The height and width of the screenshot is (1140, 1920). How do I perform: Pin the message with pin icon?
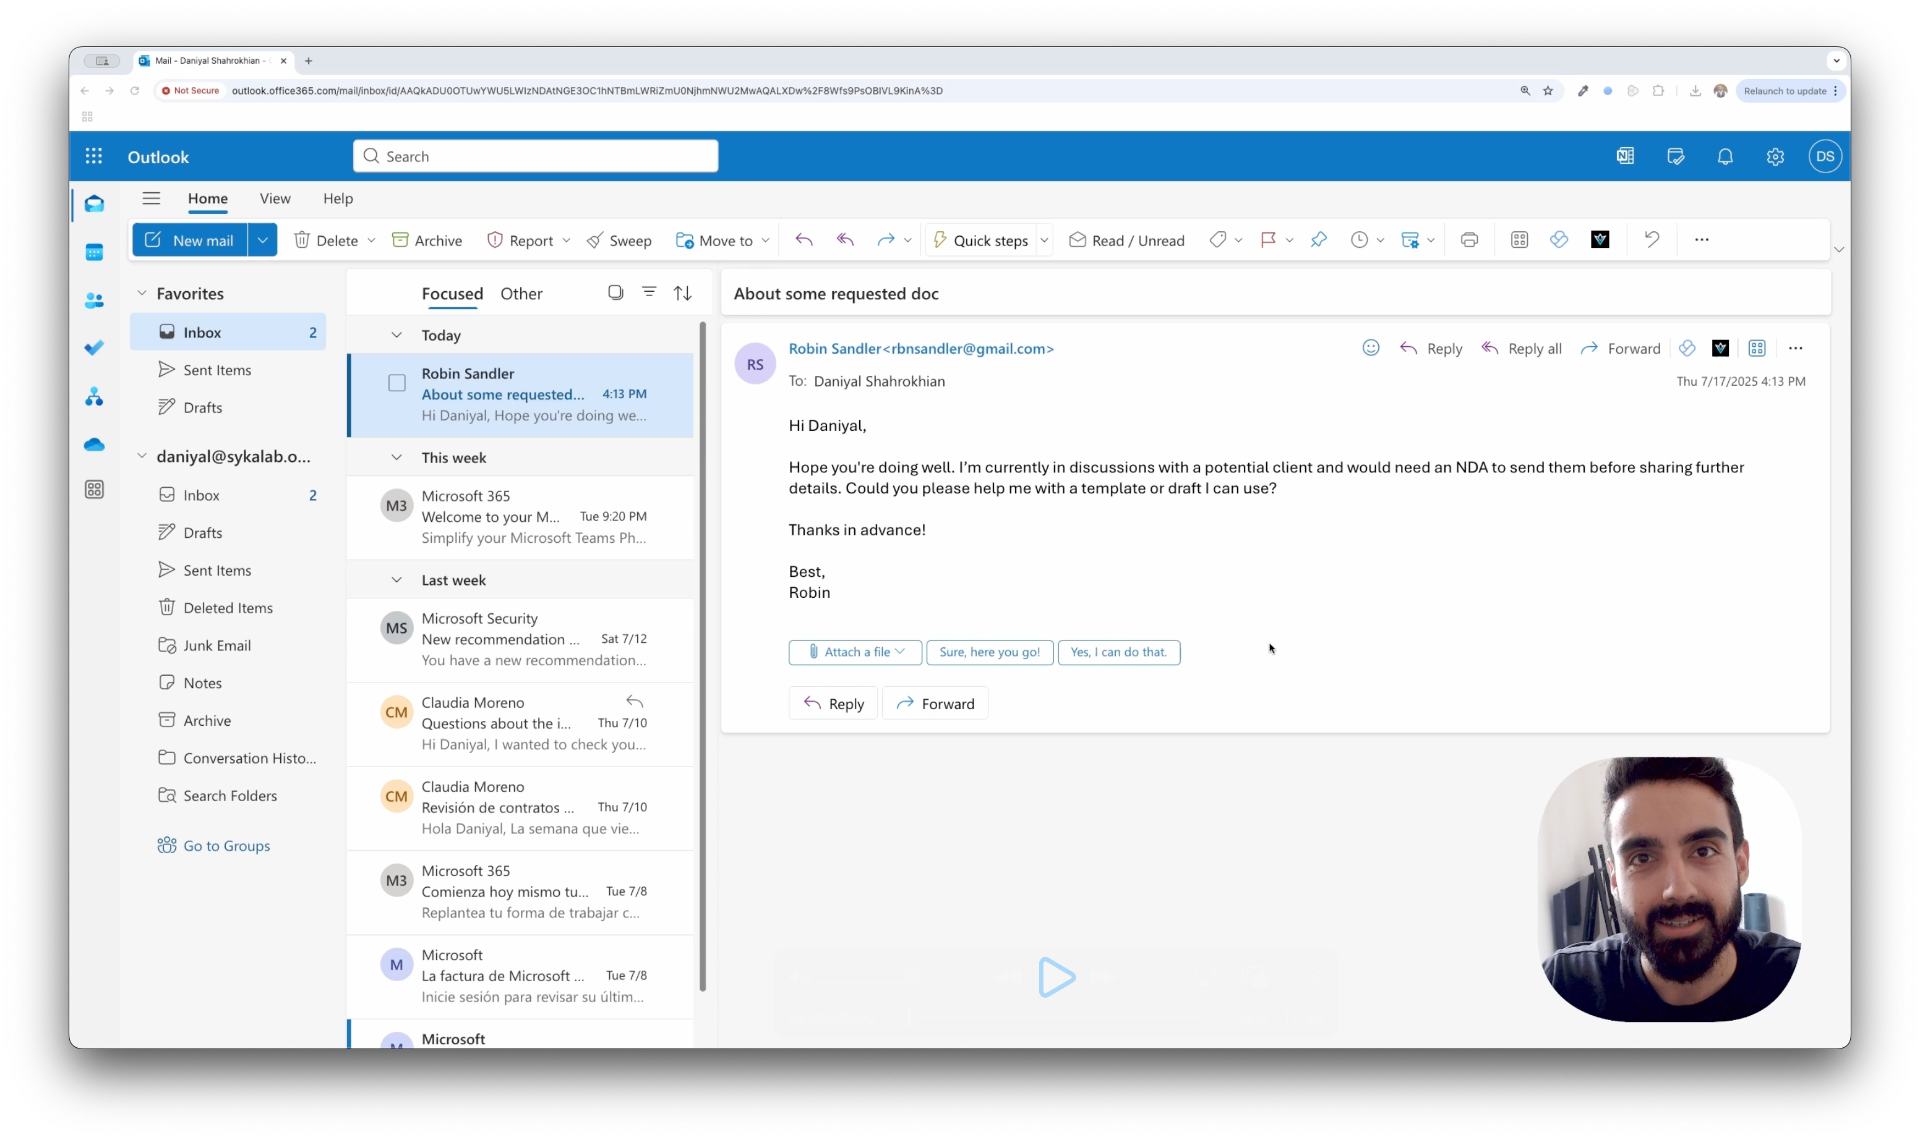[x=1319, y=240]
